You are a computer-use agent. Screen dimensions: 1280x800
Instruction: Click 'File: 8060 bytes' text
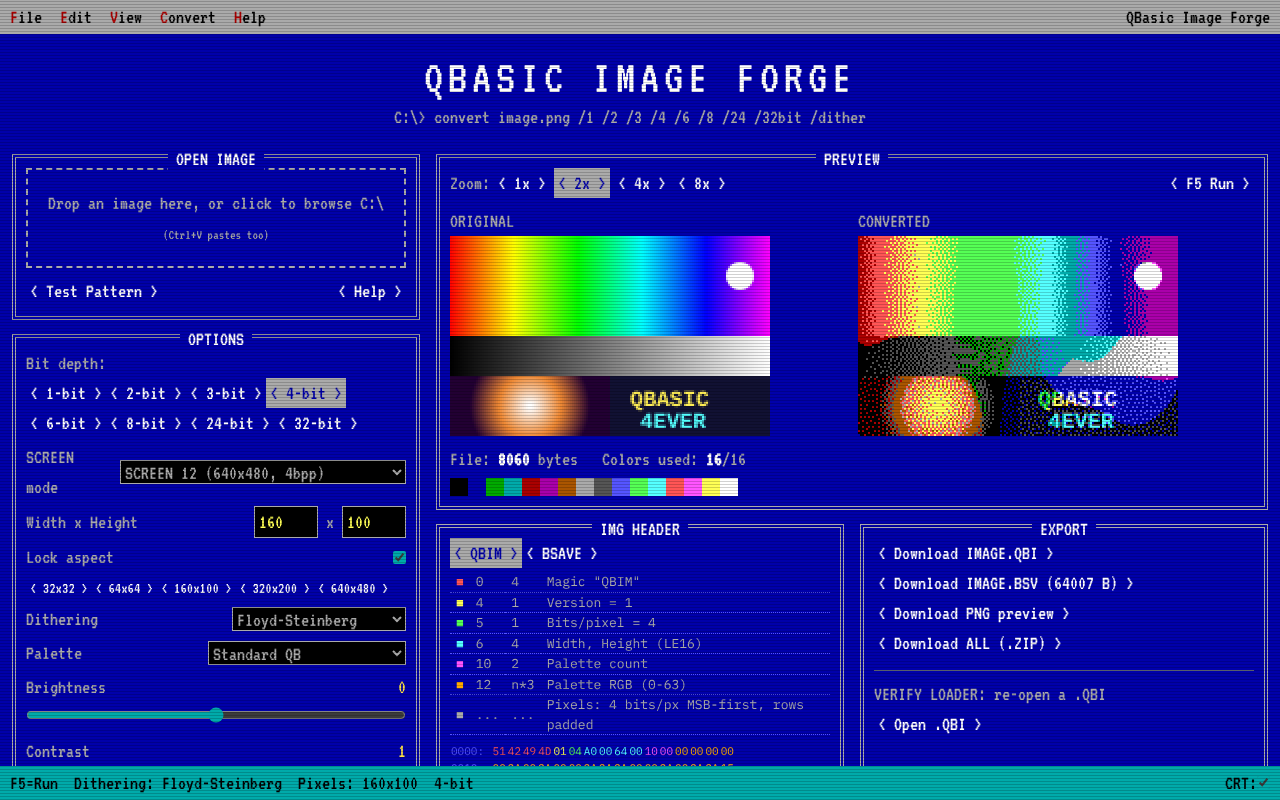click(x=514, y=460)
